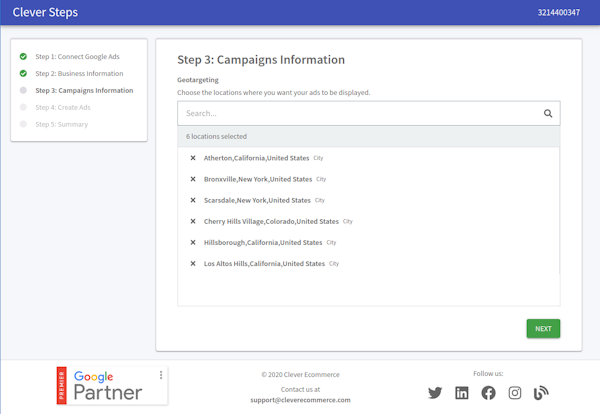
Task: Remove Atherton, California location
Action: [x=193, y=158]
